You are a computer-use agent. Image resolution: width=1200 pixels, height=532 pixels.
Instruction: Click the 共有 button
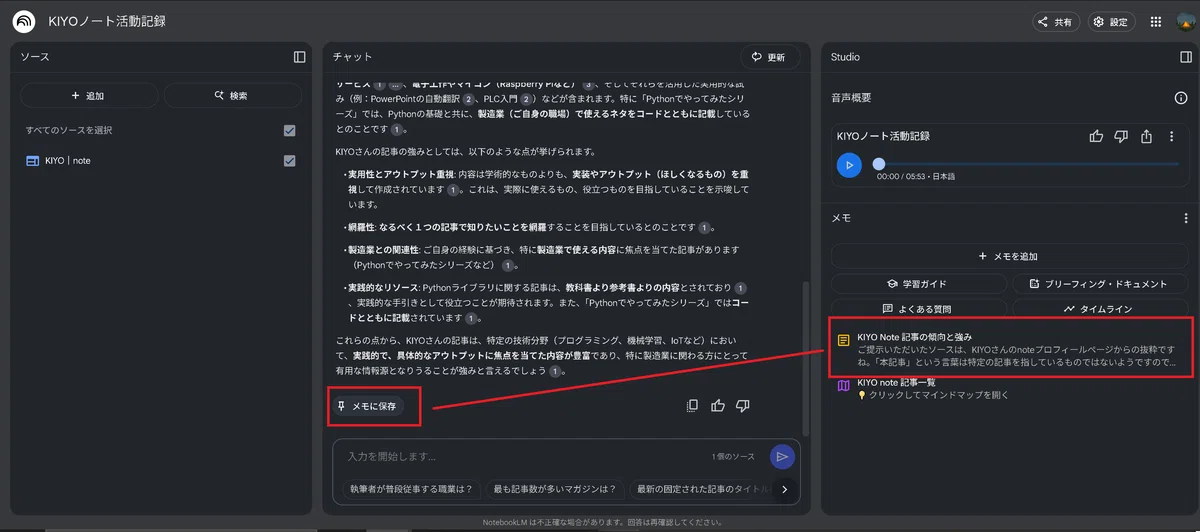1056,22
